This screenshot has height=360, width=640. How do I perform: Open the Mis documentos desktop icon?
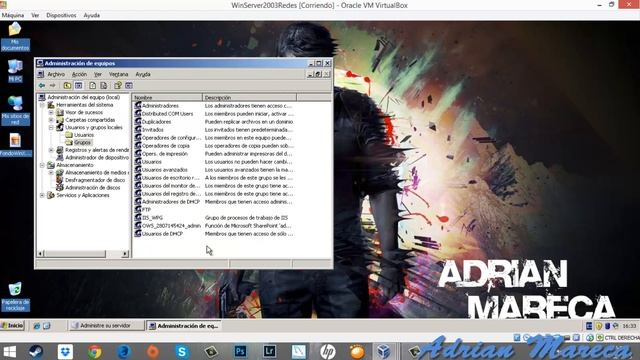pos(15,37)
